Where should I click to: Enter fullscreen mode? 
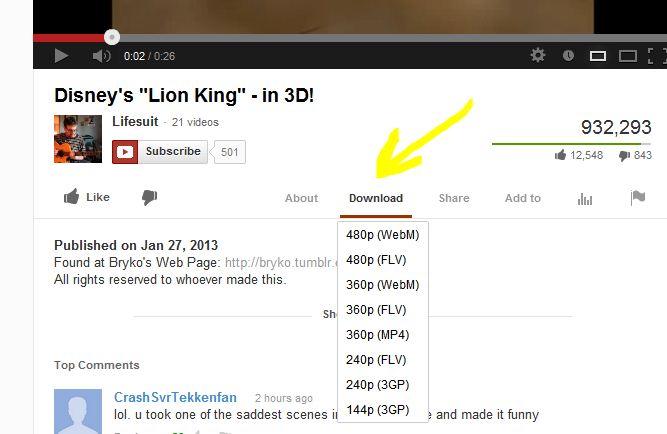click(656, 56)
